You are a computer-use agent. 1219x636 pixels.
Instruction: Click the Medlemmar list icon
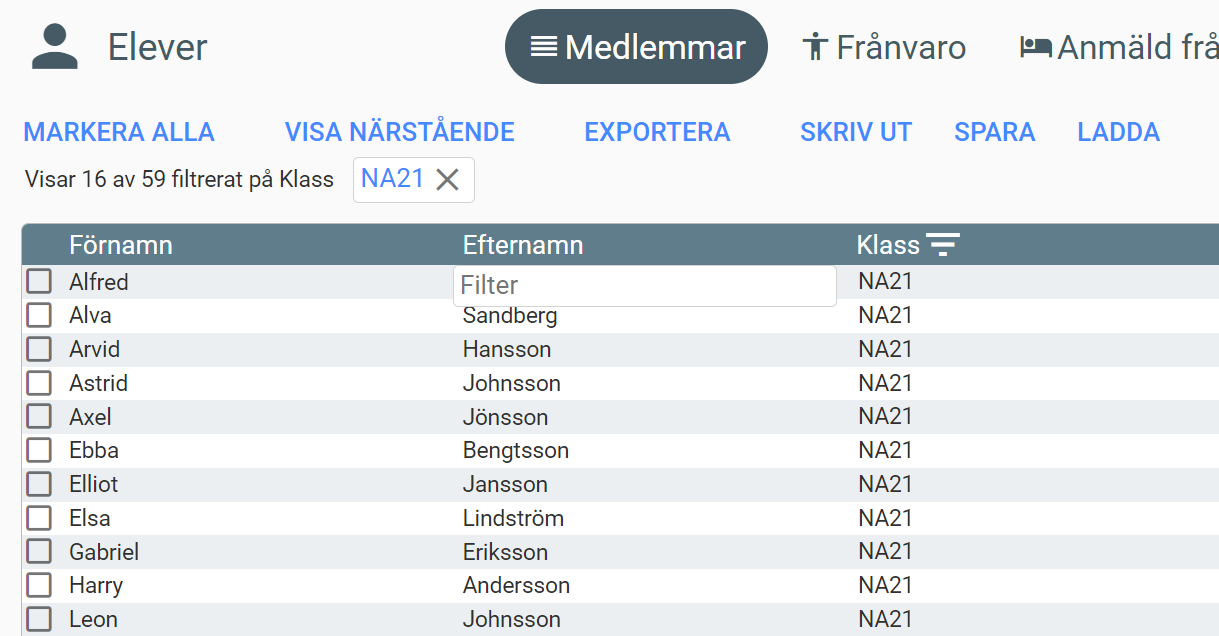coord(544,47)
